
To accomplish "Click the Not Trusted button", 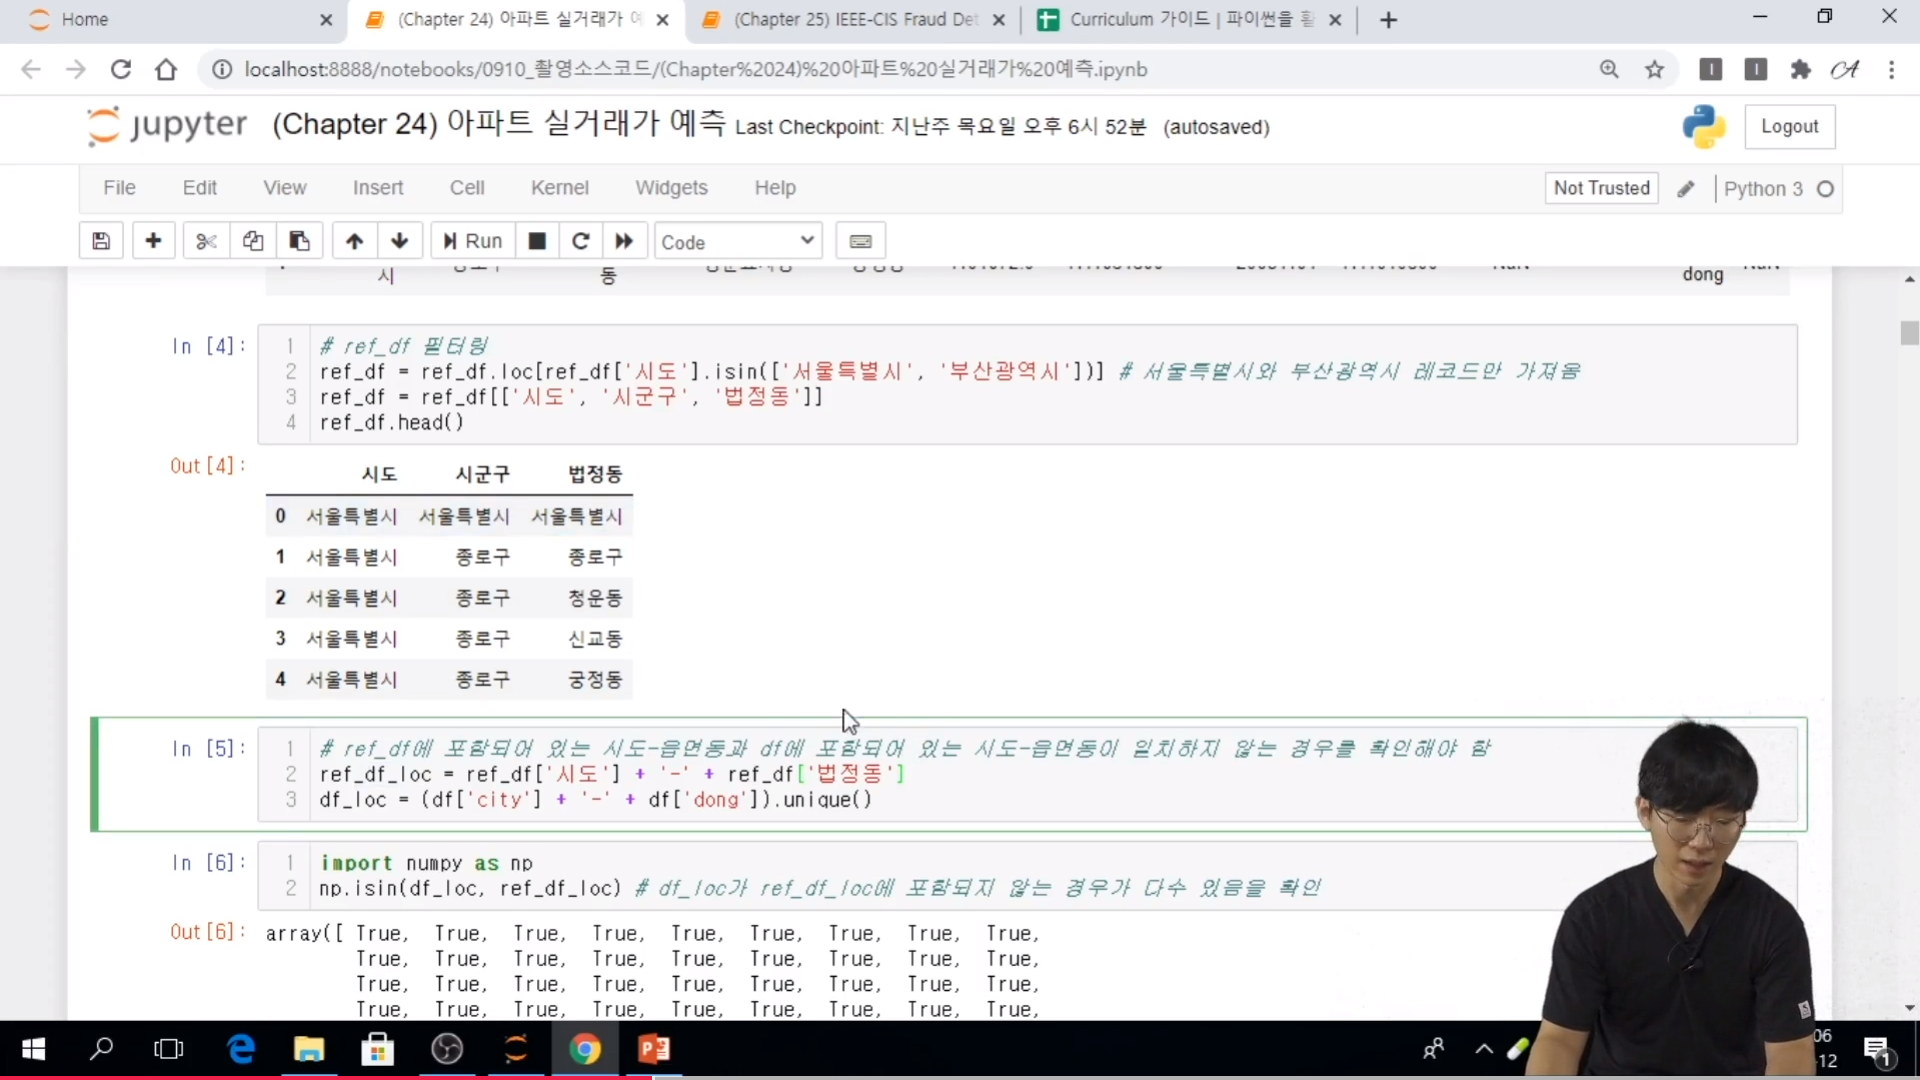I will click(1601, 188).
